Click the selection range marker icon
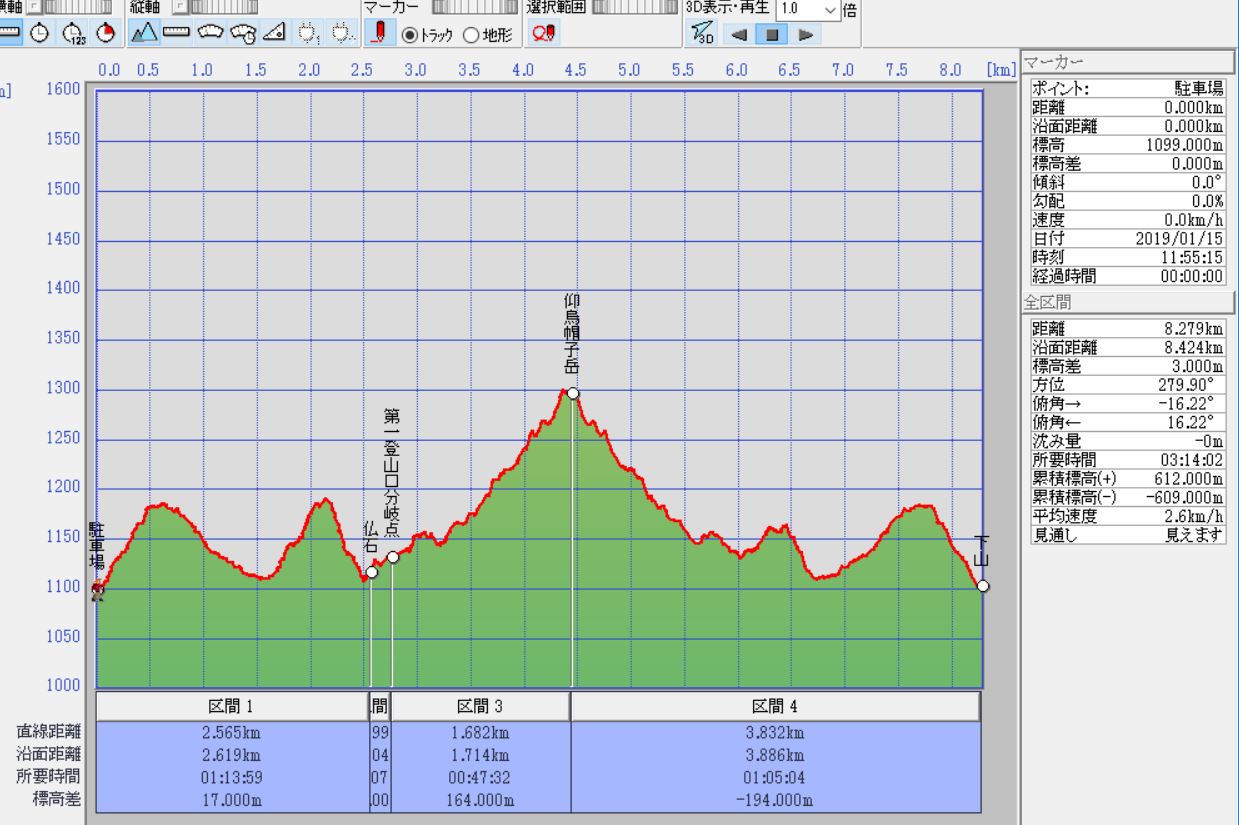 coord(546,32)
